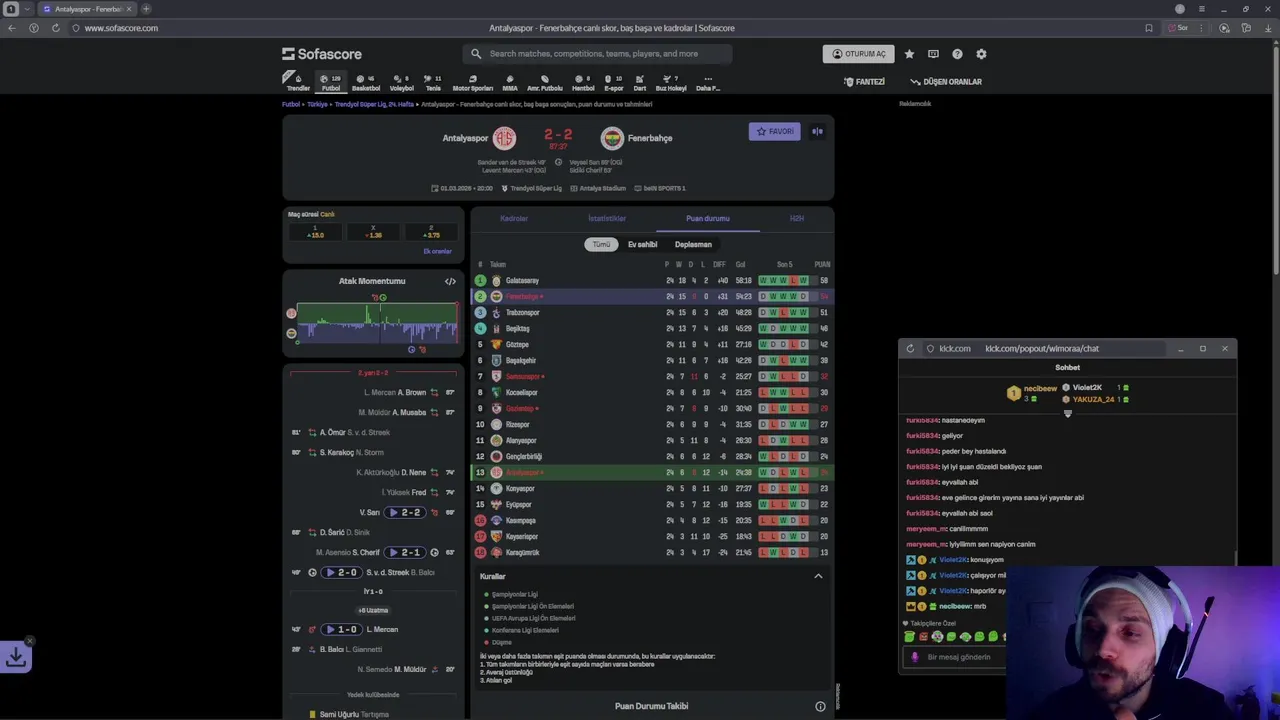Open the DÜŞEN ORANLAR link
The image size is (1280, 720).
pyautogui.click(x=946, y=82)
